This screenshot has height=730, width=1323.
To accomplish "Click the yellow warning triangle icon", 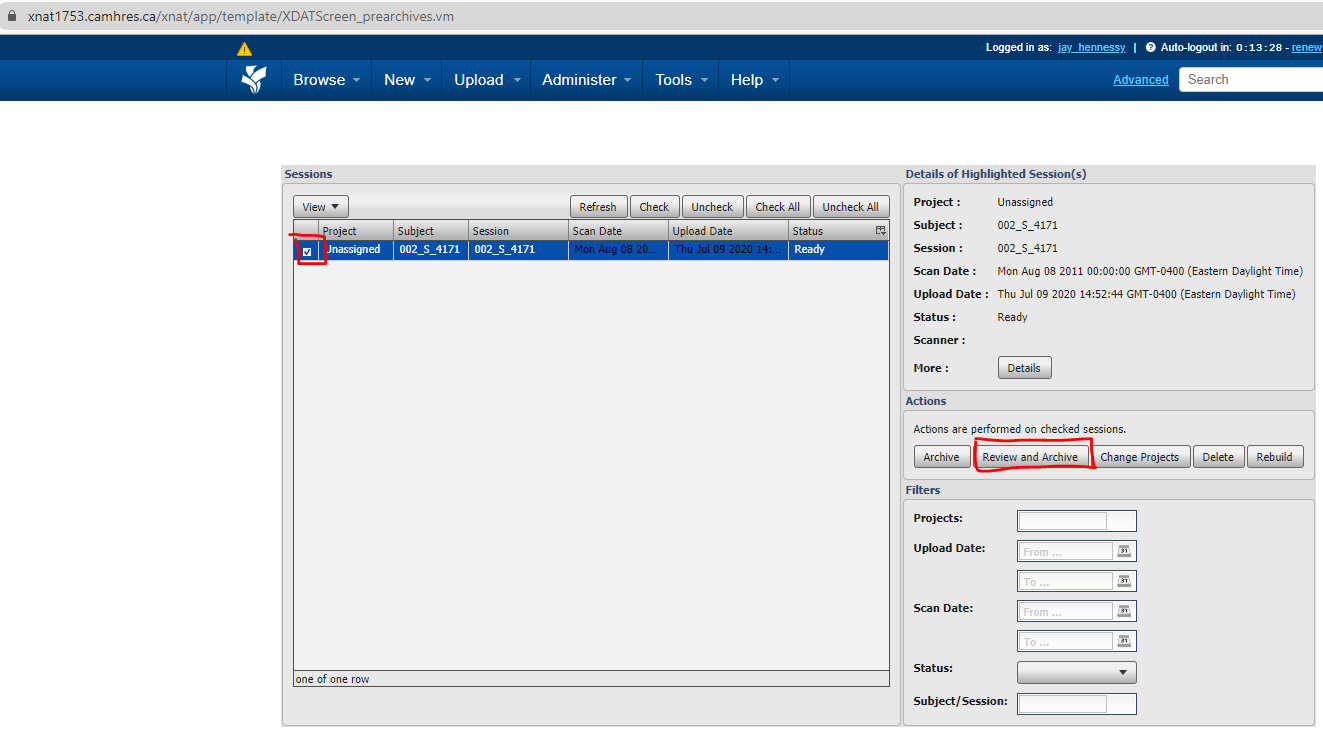I will (245, 48).
